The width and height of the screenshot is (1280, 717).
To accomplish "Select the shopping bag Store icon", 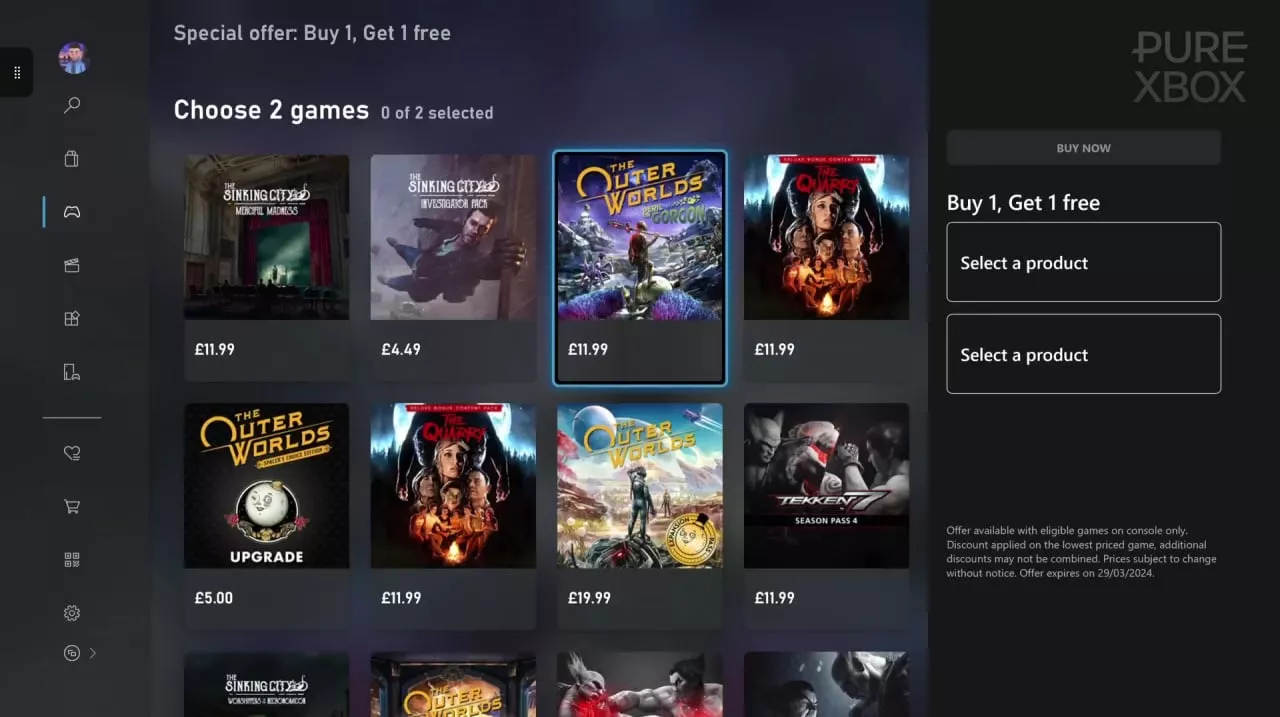I will pyautogui.click(x=72, y=158).
